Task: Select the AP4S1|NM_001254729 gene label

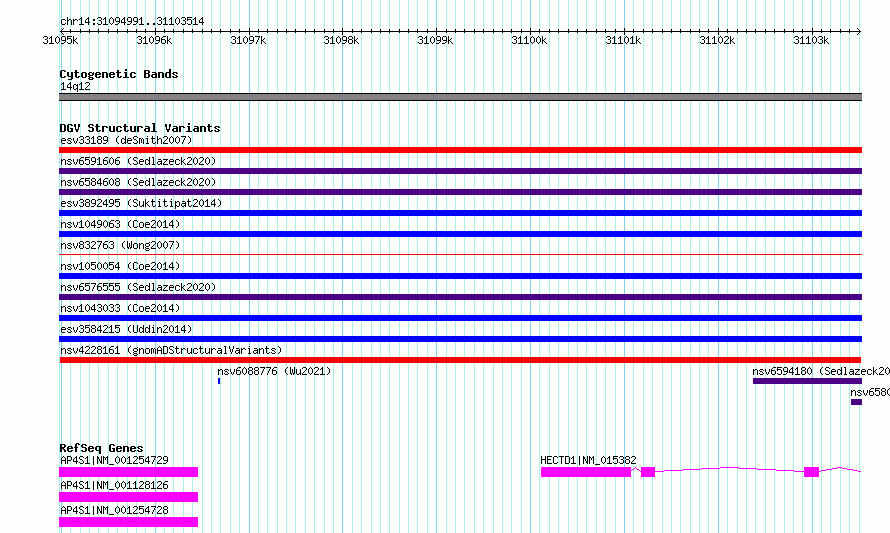Action: [114, 460]
